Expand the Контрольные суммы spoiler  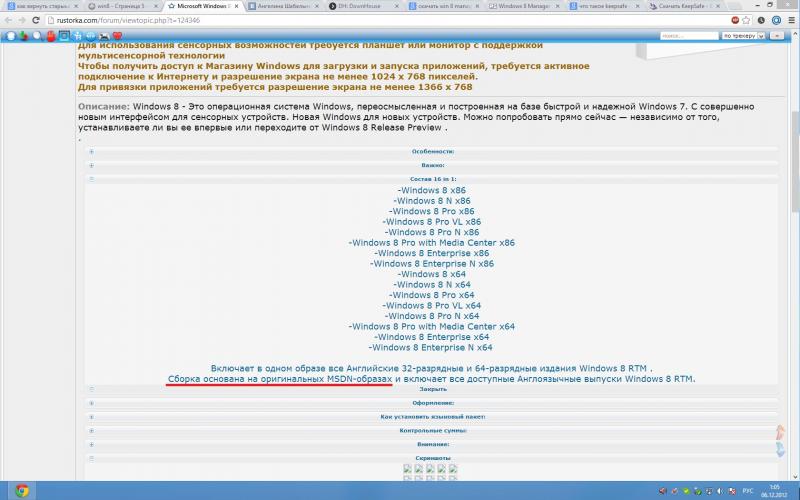point(432,431)
